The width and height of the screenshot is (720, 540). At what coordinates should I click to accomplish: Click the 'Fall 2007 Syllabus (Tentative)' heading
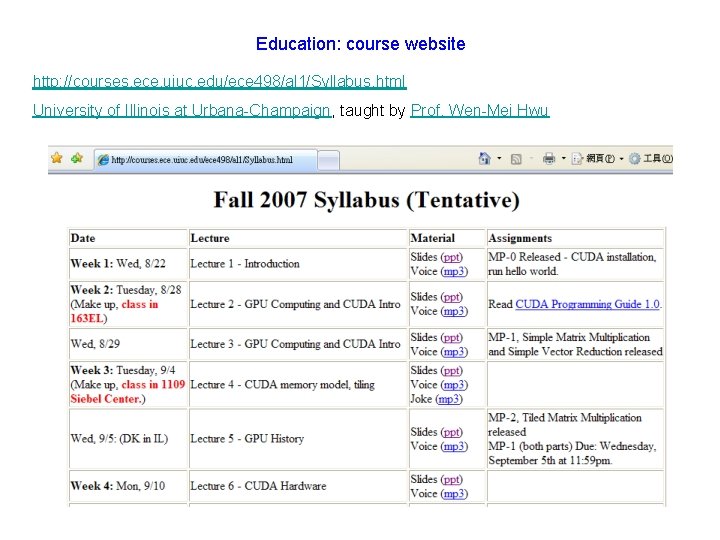coord(366,200)
